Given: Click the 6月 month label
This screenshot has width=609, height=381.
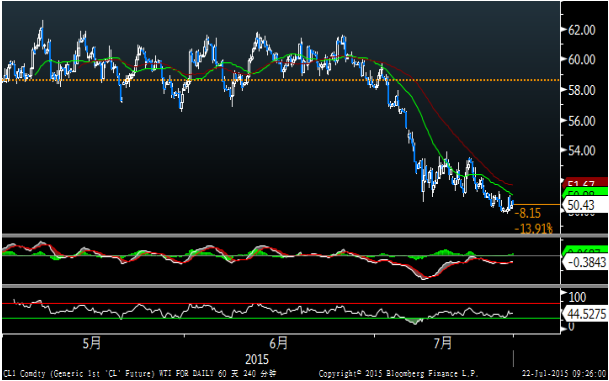Looking at the screenshot, I should tap(278, 343).
